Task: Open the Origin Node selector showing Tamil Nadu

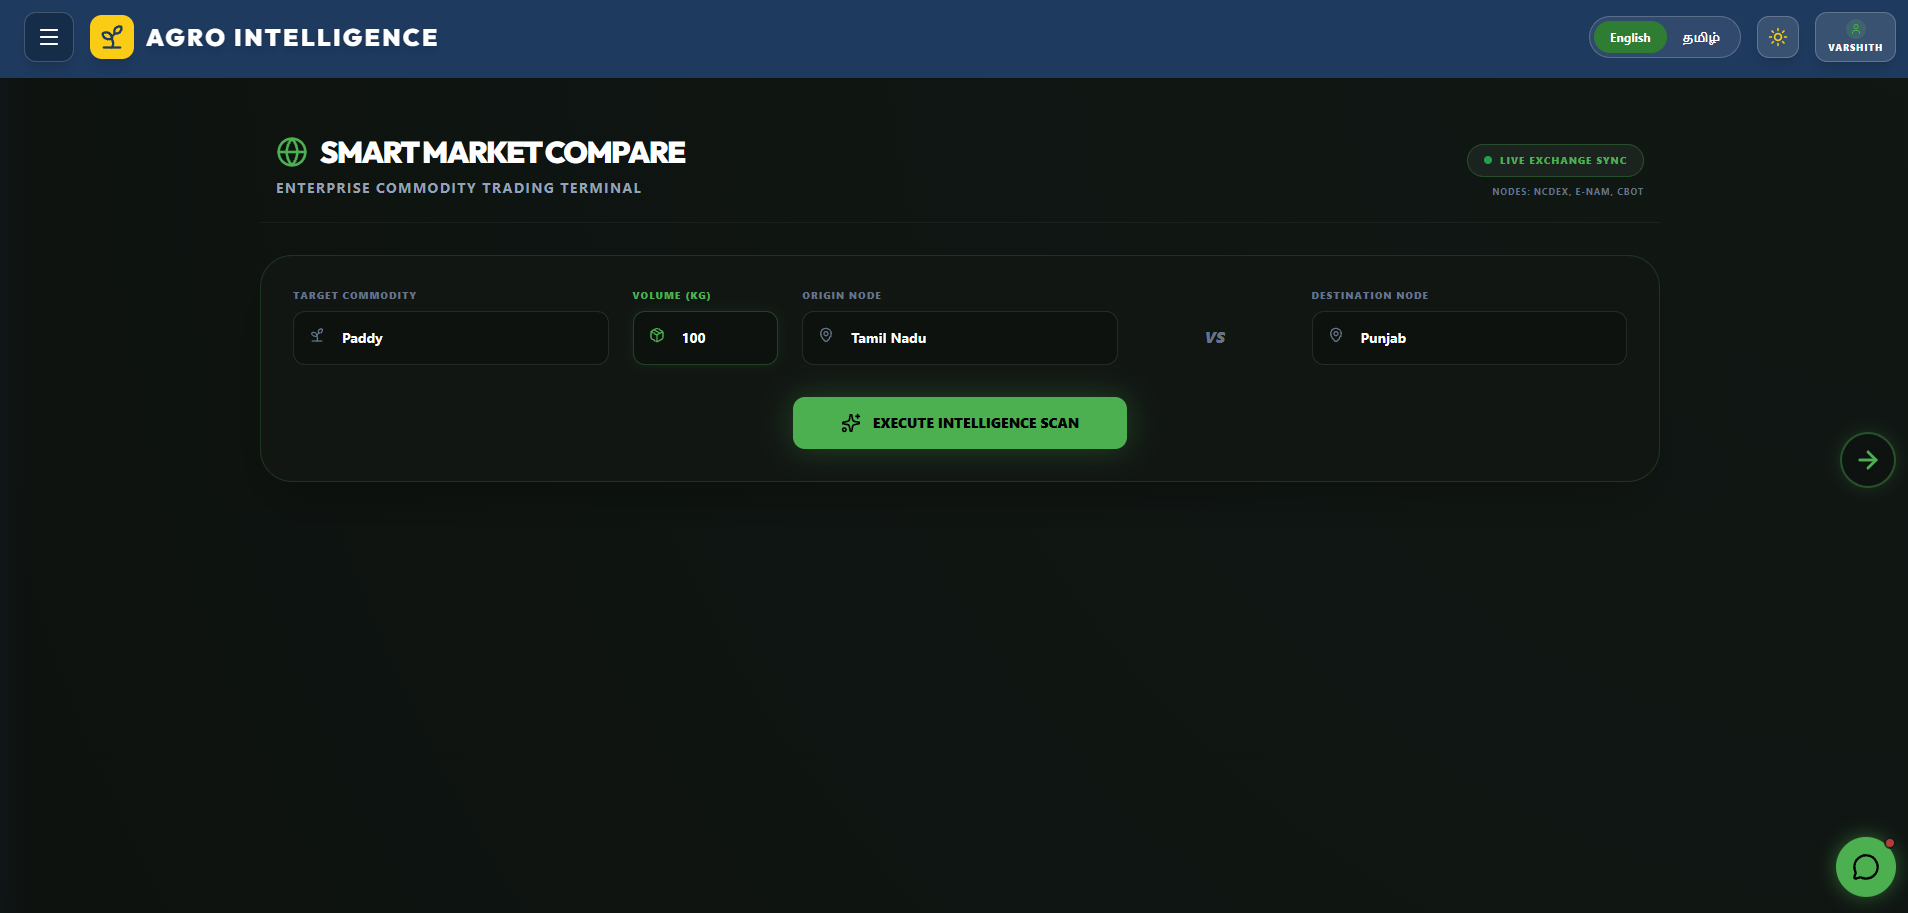Action: (x=960, y=338)
